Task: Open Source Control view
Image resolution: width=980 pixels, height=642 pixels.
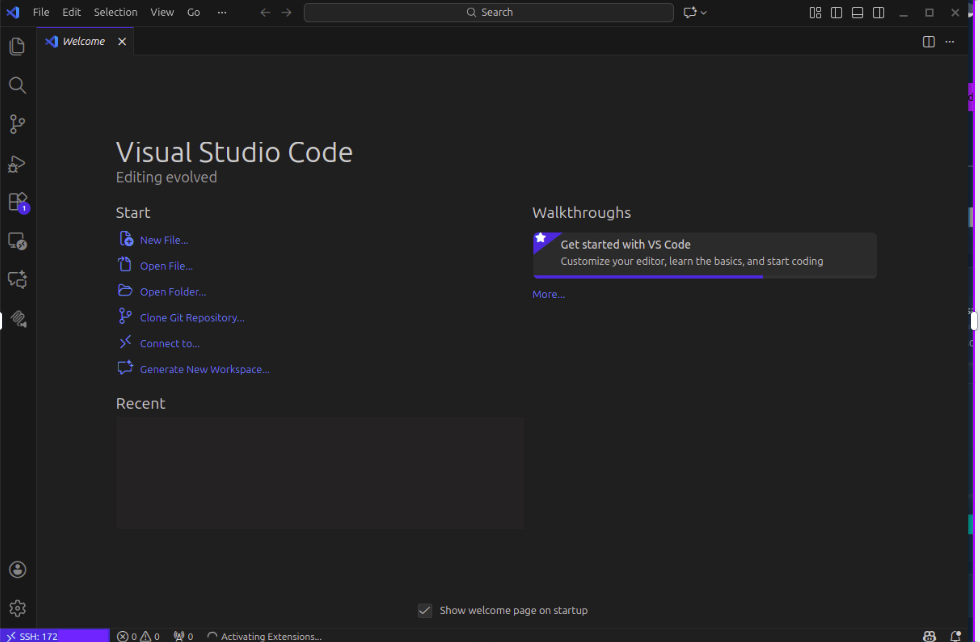Action: pos(17,124)
